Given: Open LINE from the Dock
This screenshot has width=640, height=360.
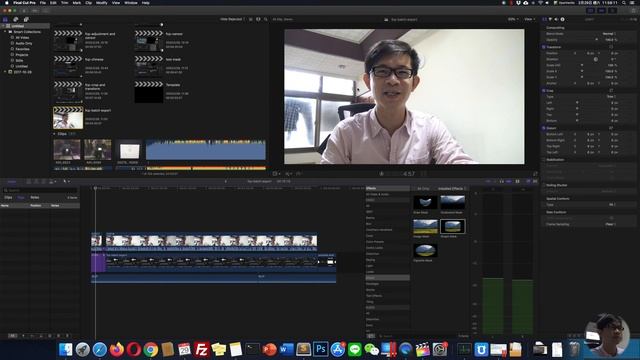Looking at the screenshot, I should click(355, 349).
